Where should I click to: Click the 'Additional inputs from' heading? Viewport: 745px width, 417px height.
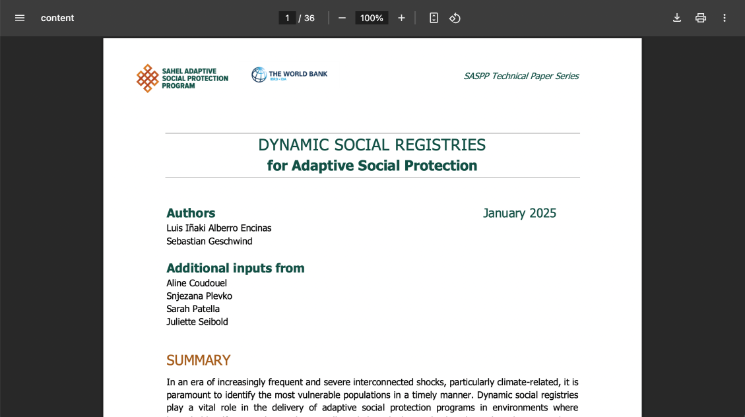[x=235, y=268]
